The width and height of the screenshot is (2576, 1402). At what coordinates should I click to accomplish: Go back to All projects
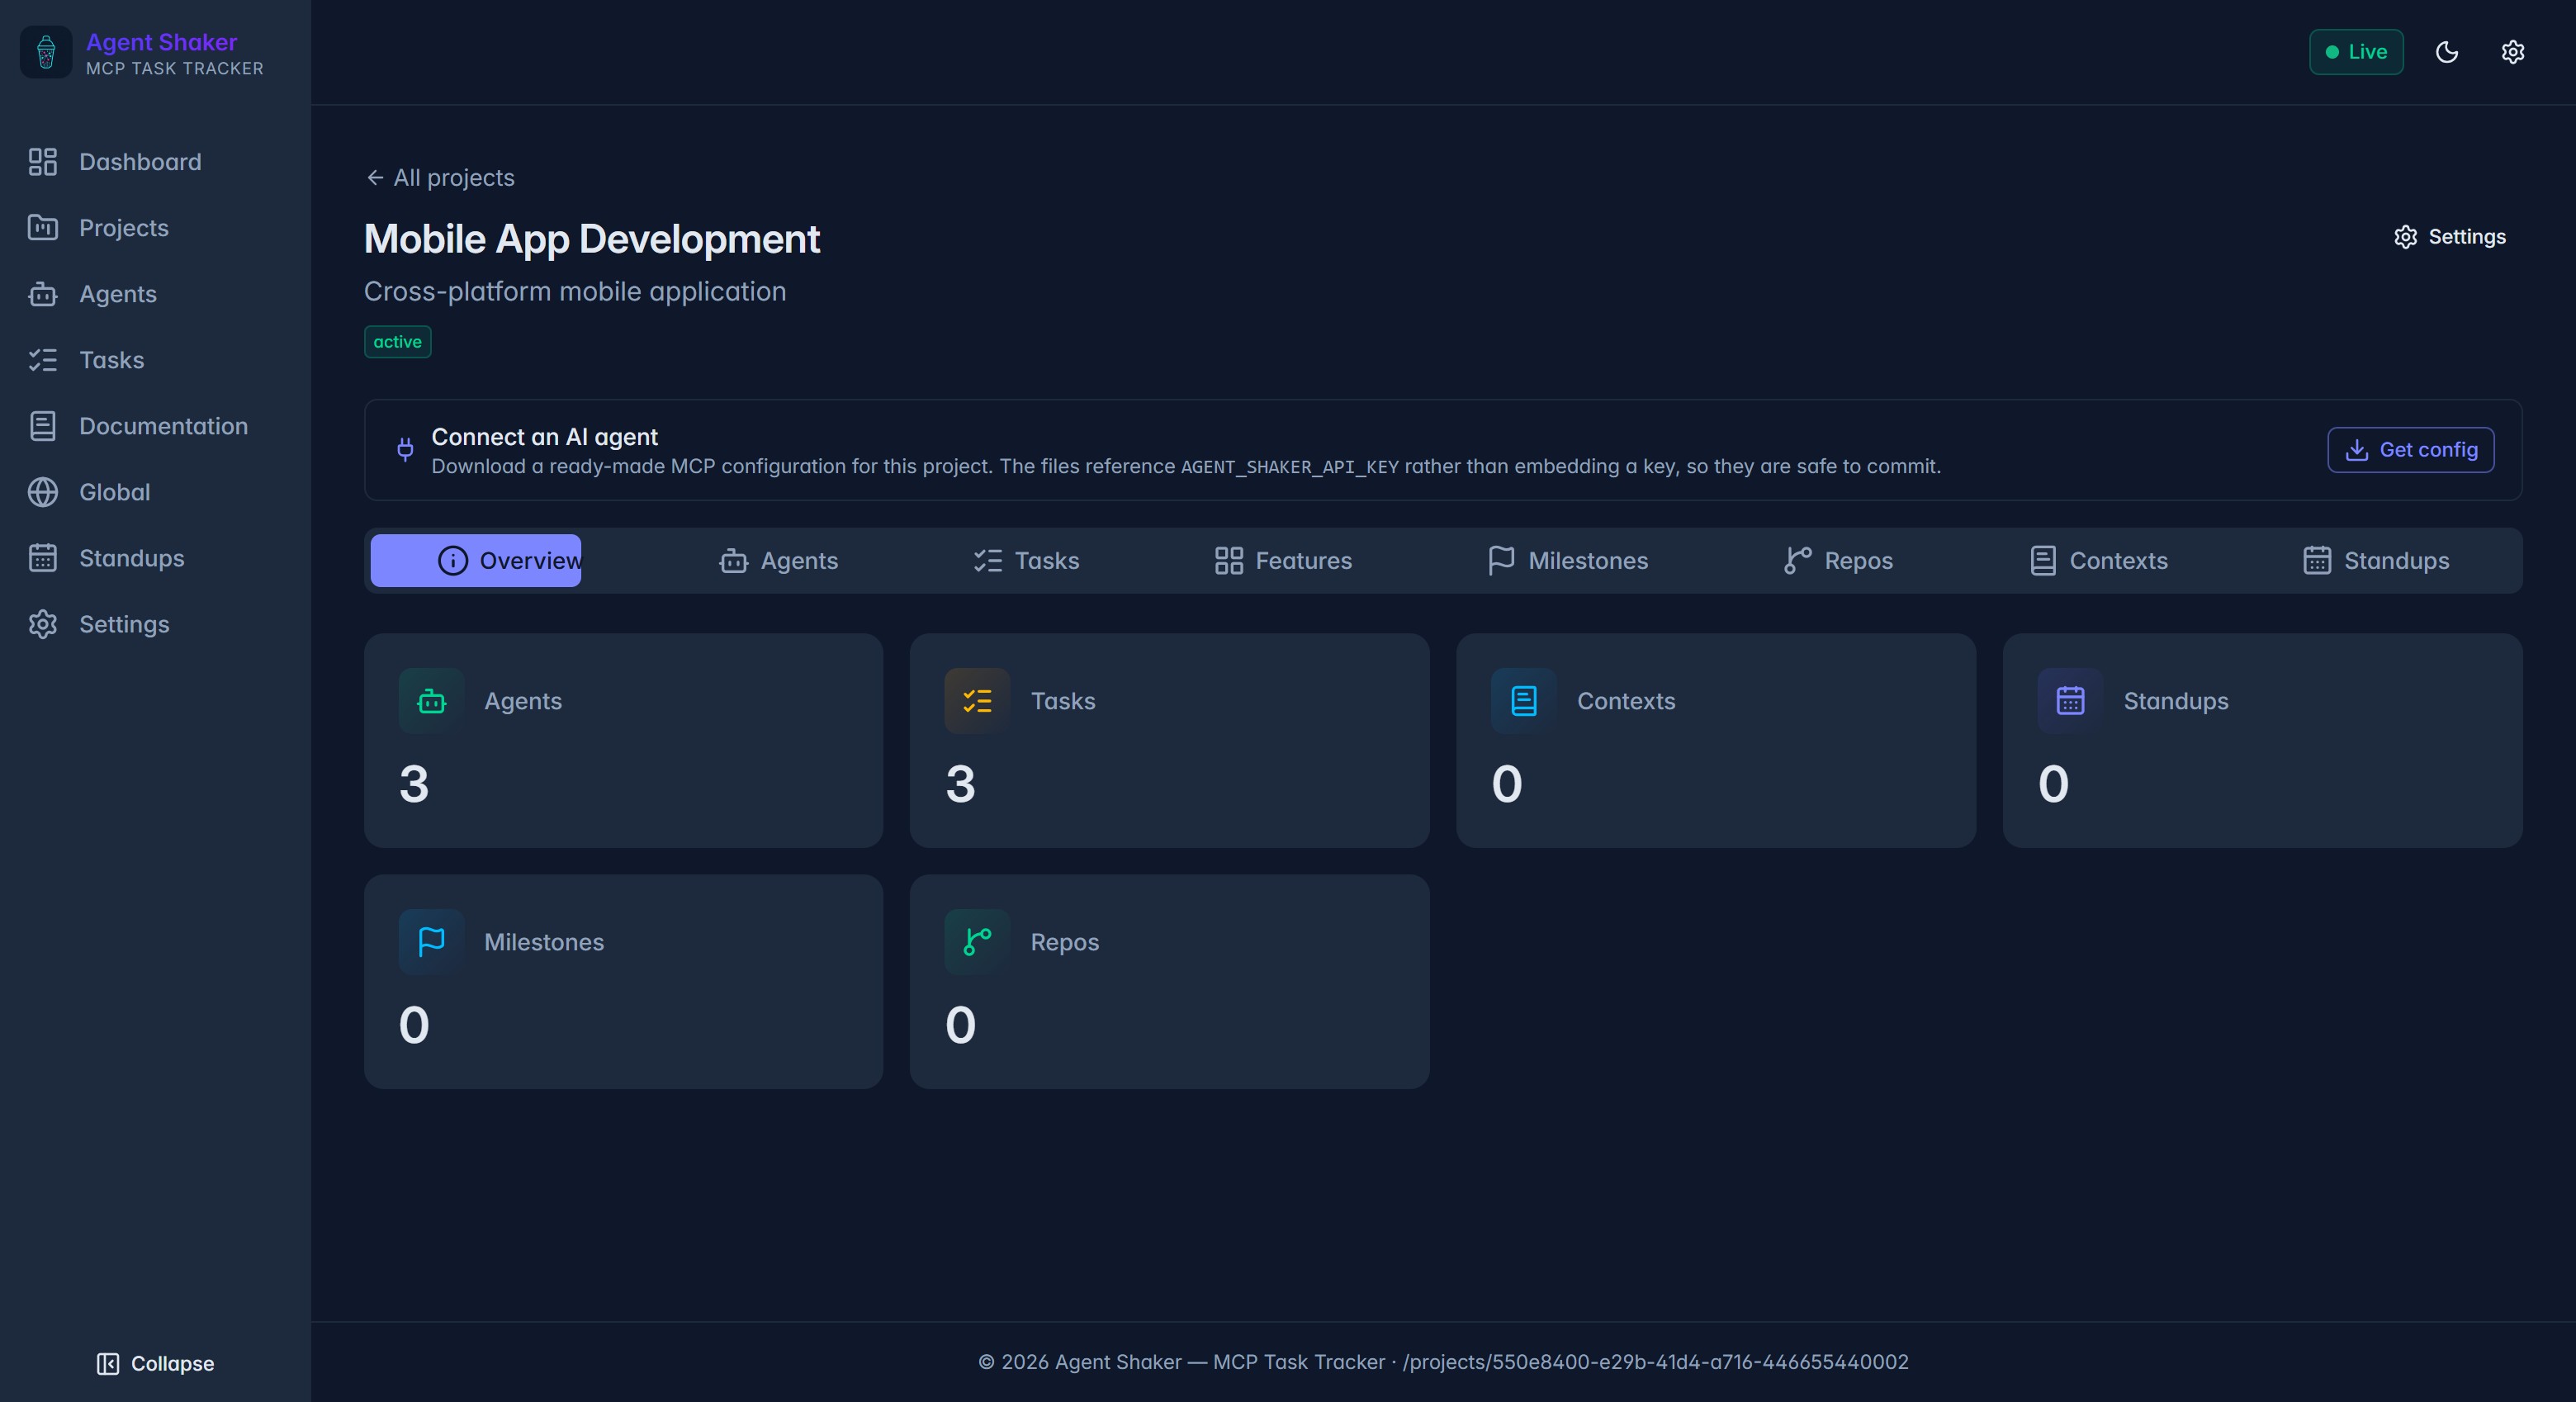(x=441, y=178)
